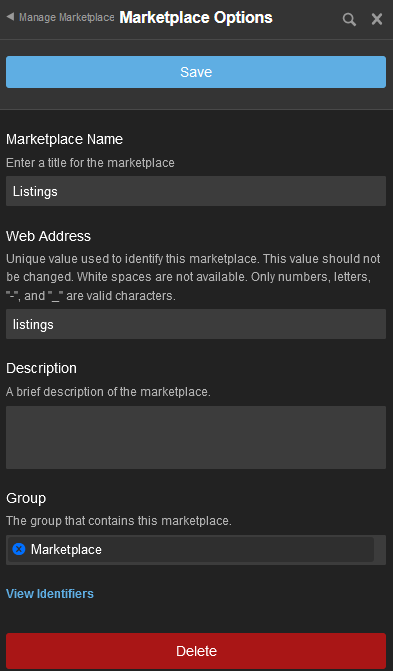Viewport: 393px width, 671px height.
Task: Click the Group label
Action: pos(26,499)
